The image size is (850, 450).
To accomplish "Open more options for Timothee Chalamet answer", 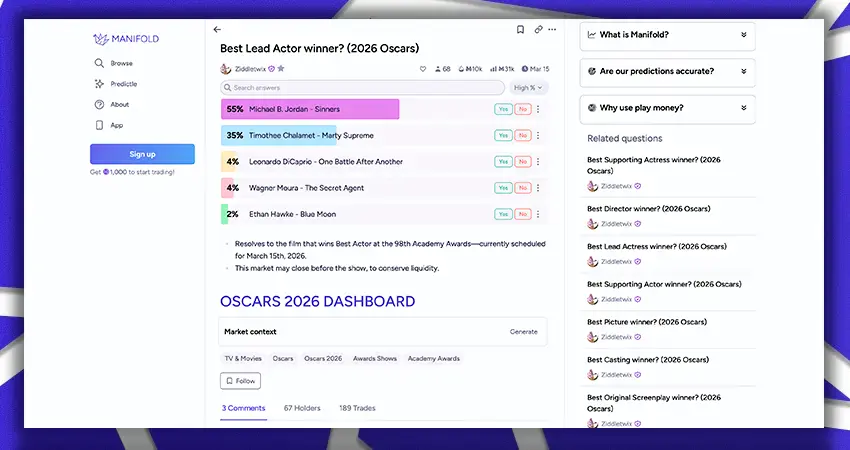I will pyautogui.click(x=538, y=136).
